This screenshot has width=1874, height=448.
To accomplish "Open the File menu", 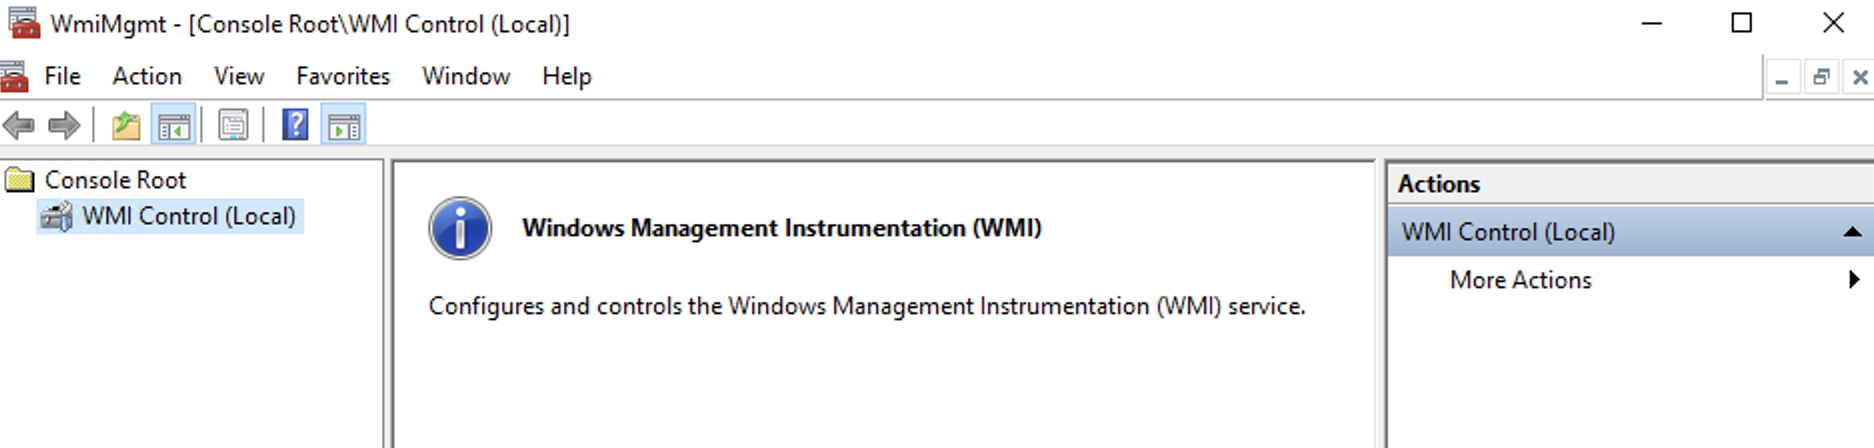I will click(x=62, y=77).
